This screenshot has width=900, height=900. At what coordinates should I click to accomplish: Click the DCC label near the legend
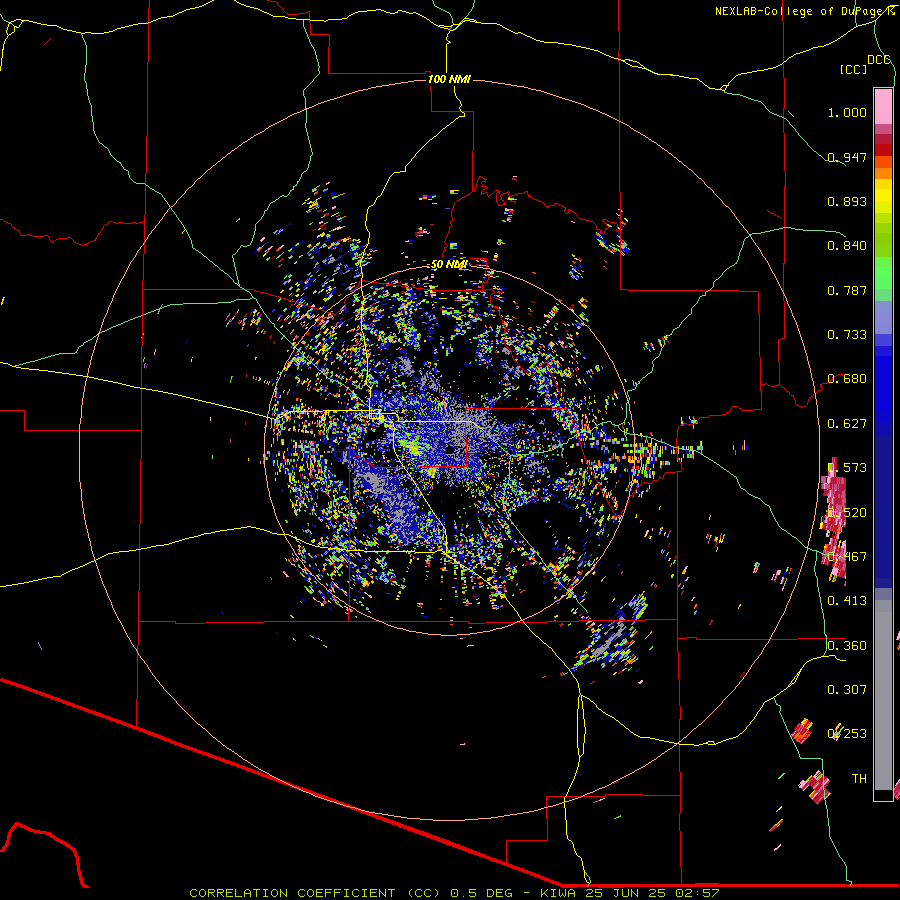(879, 60)
